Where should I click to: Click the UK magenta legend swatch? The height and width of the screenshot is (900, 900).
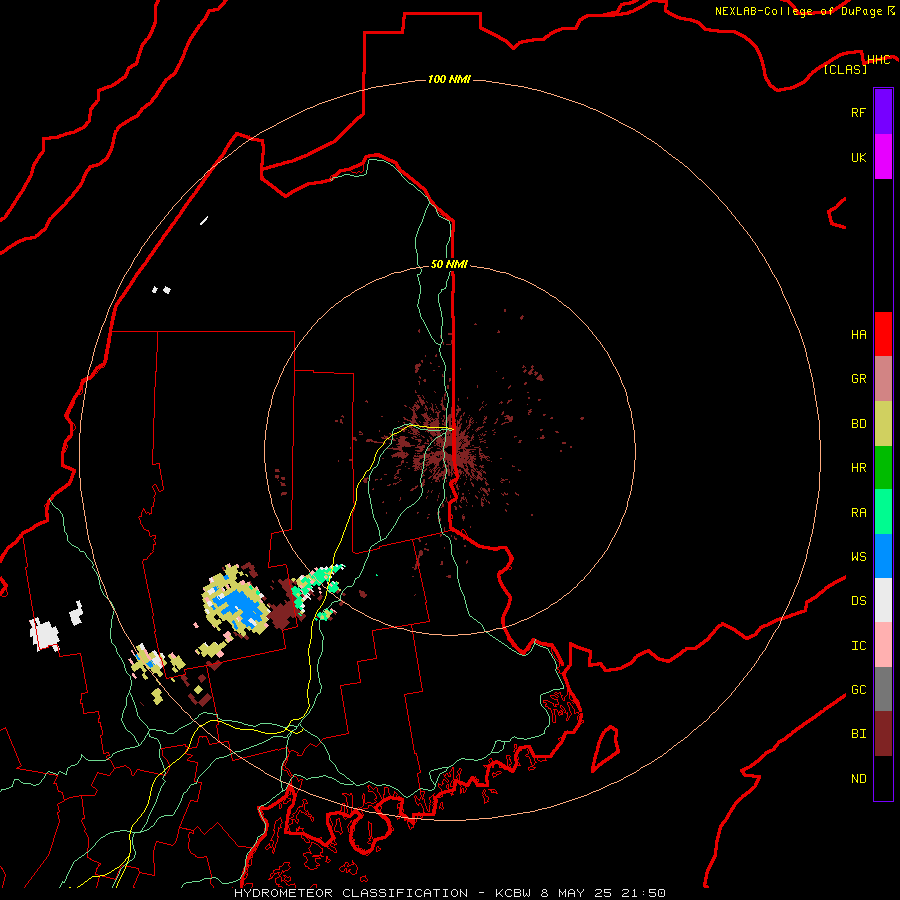pyautogui.click(x=883, y=157)
